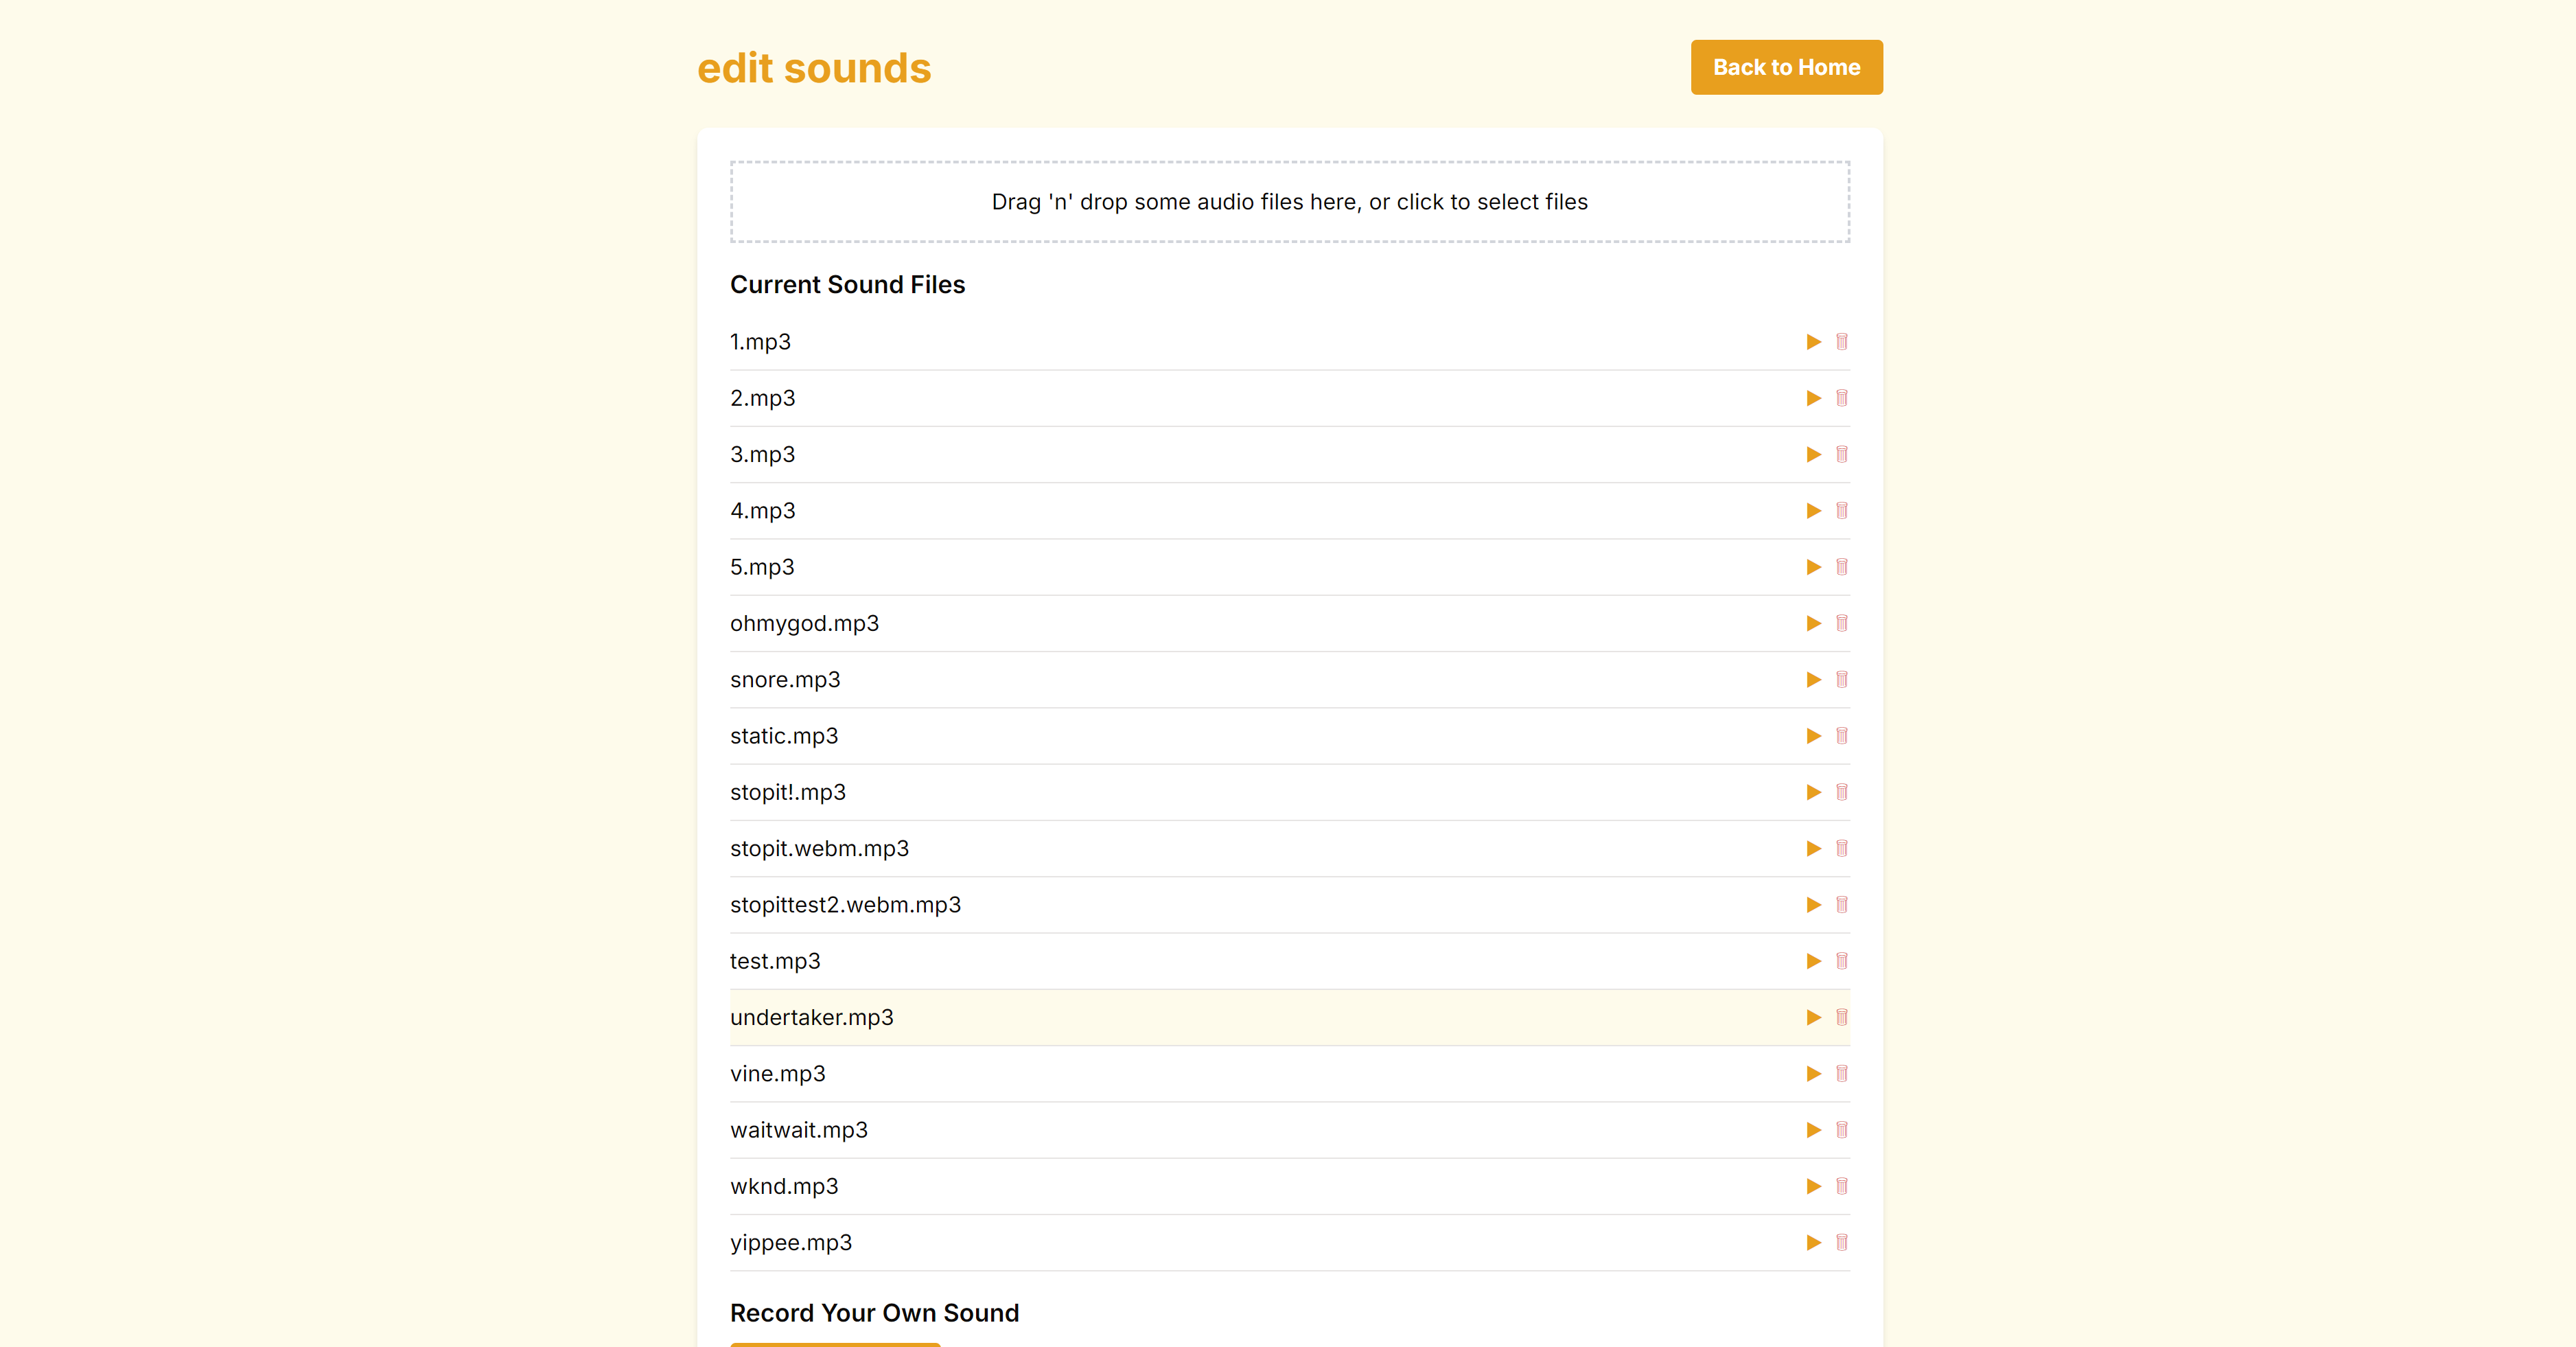The image size is (2576, 1347).
Task: Delete the ohmygod.mp3 file
Action: (1841, 624)
